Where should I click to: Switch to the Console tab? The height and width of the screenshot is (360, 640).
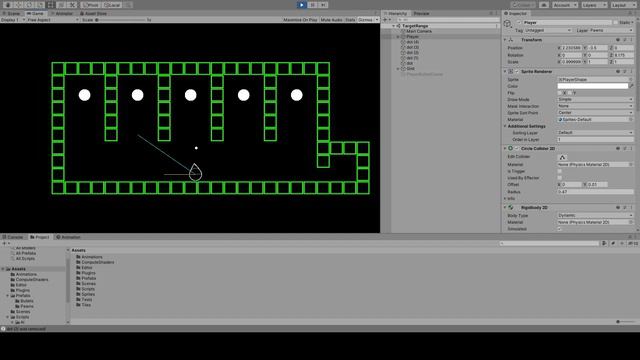13,237
